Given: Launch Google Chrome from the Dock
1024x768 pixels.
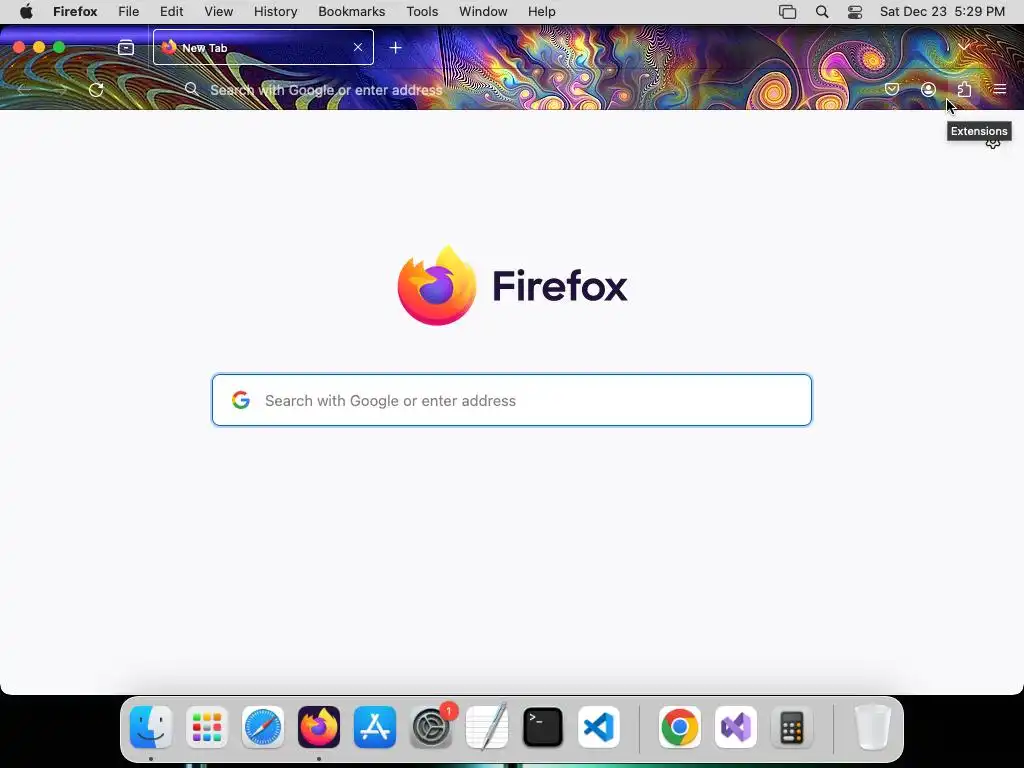Looking at the screenshot, I should 679,727.
